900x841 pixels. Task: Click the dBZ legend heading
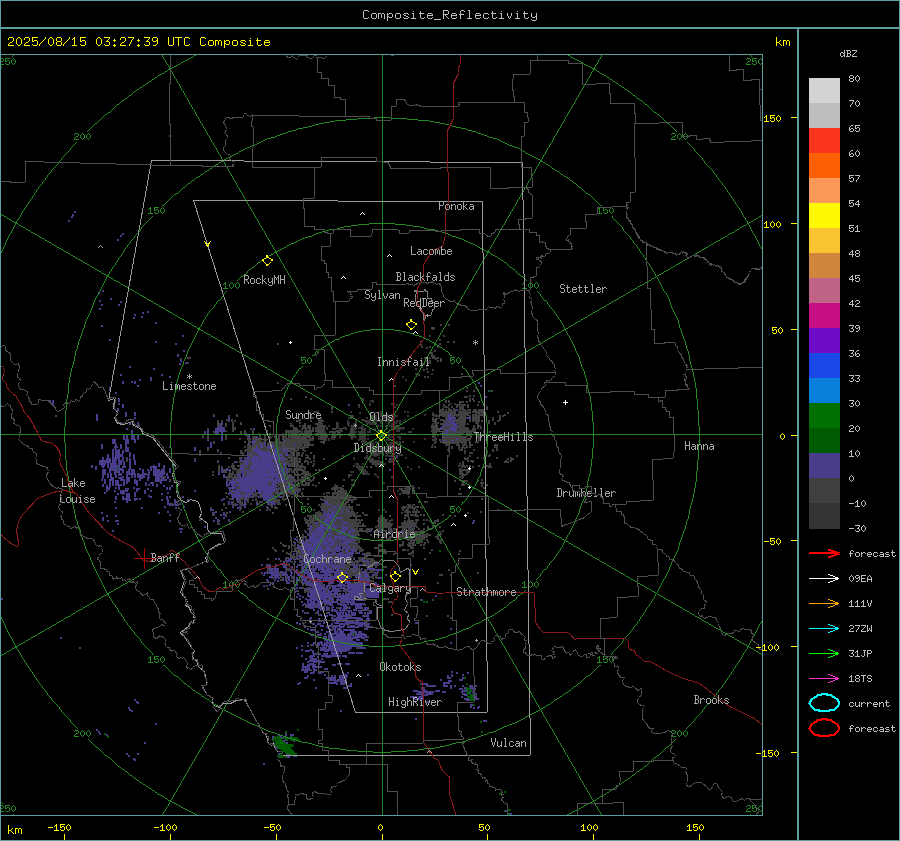(x=848, y=53)
